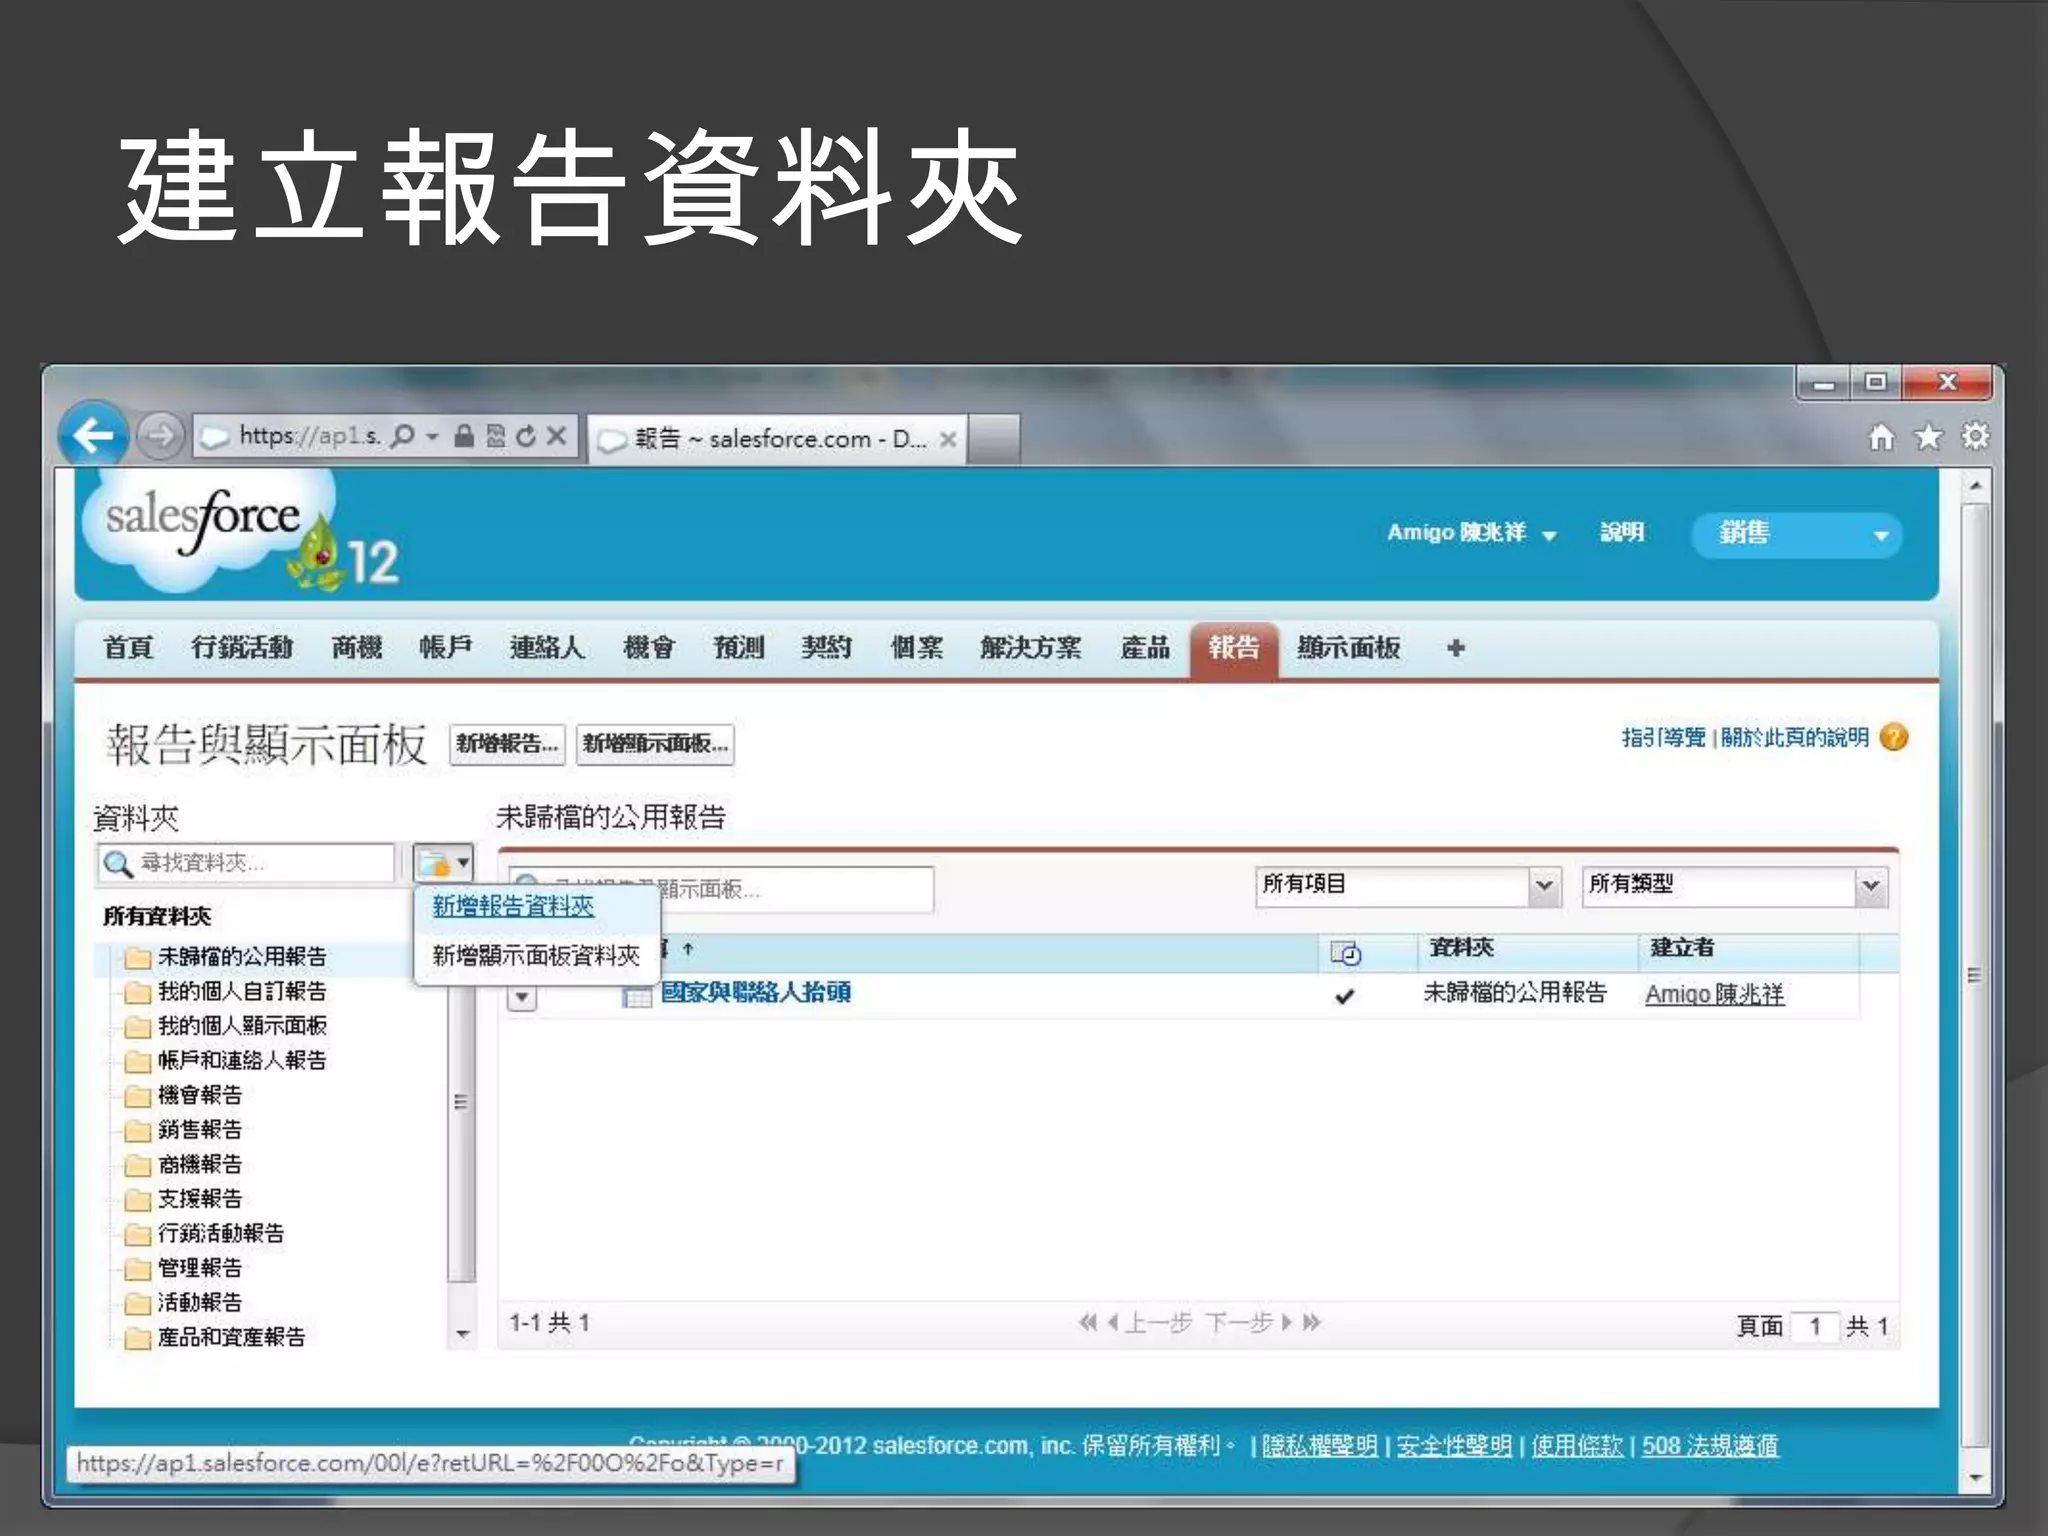Select the 支援報告 folder
The height and width of the screenshot is (1536, 2048).
(200, 1199)
